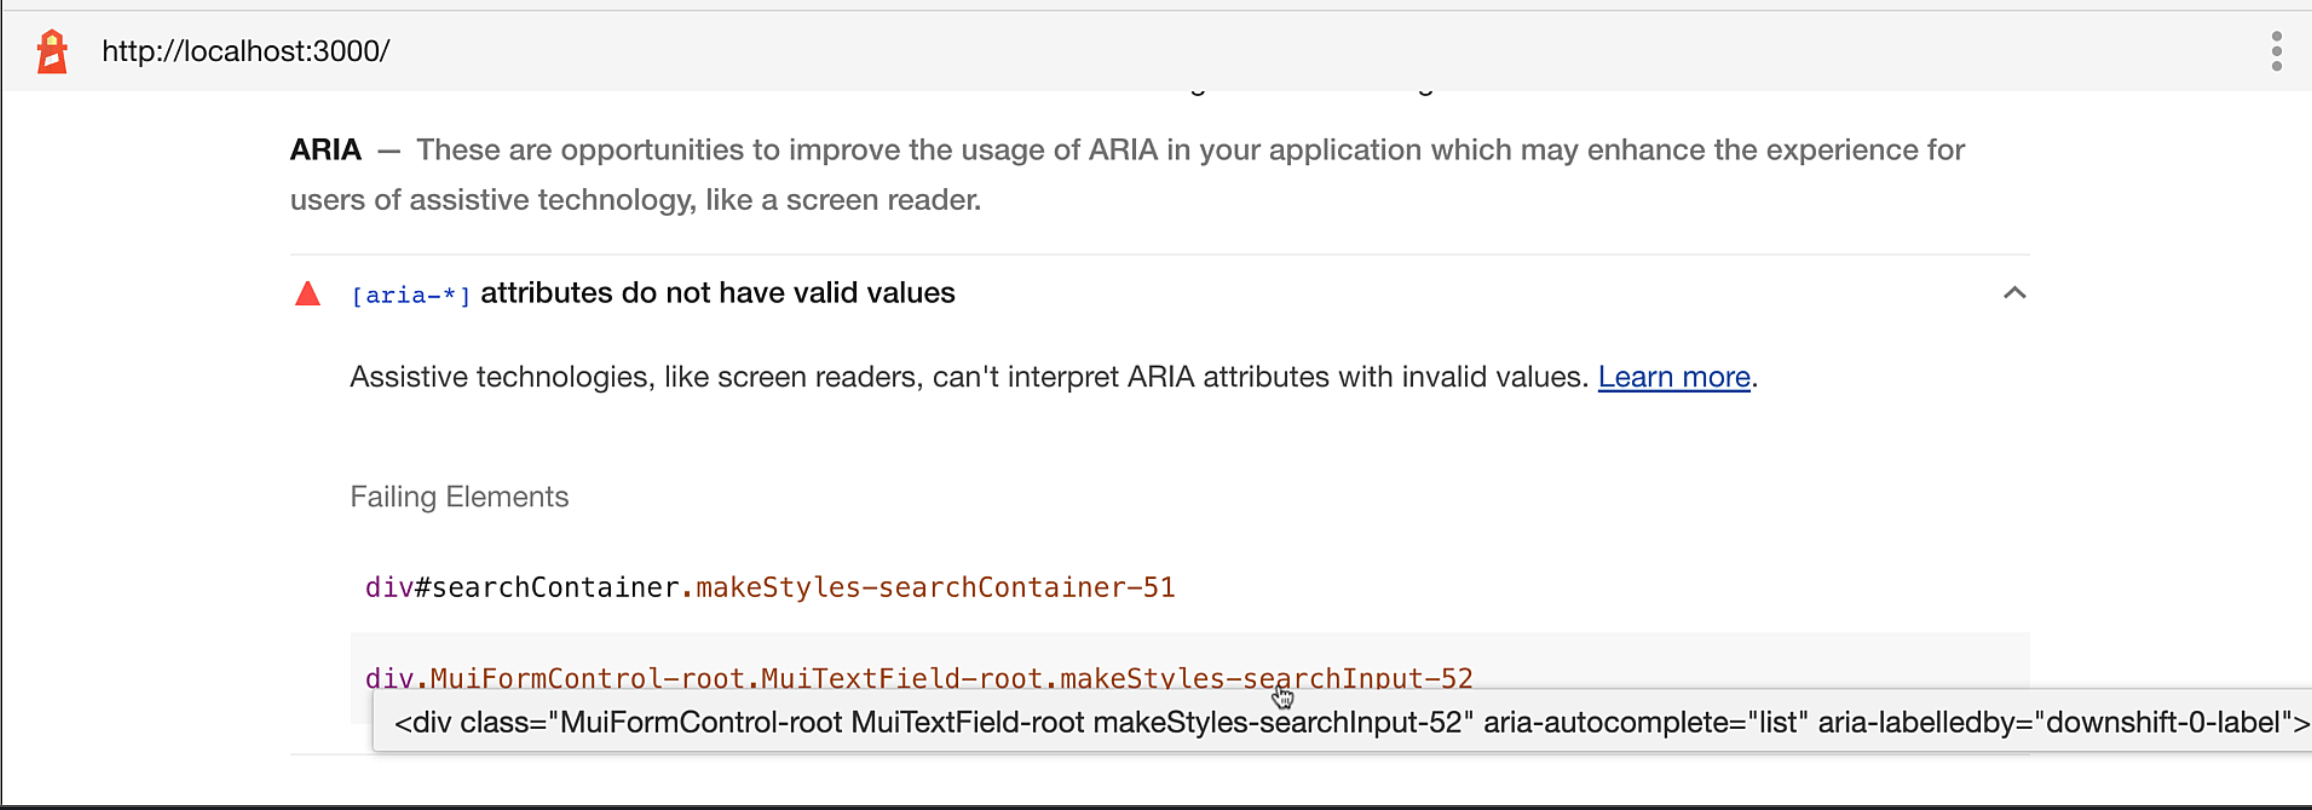2312x810 pixels.
Task: Select the Failing Elements heading
Action: 459,497
